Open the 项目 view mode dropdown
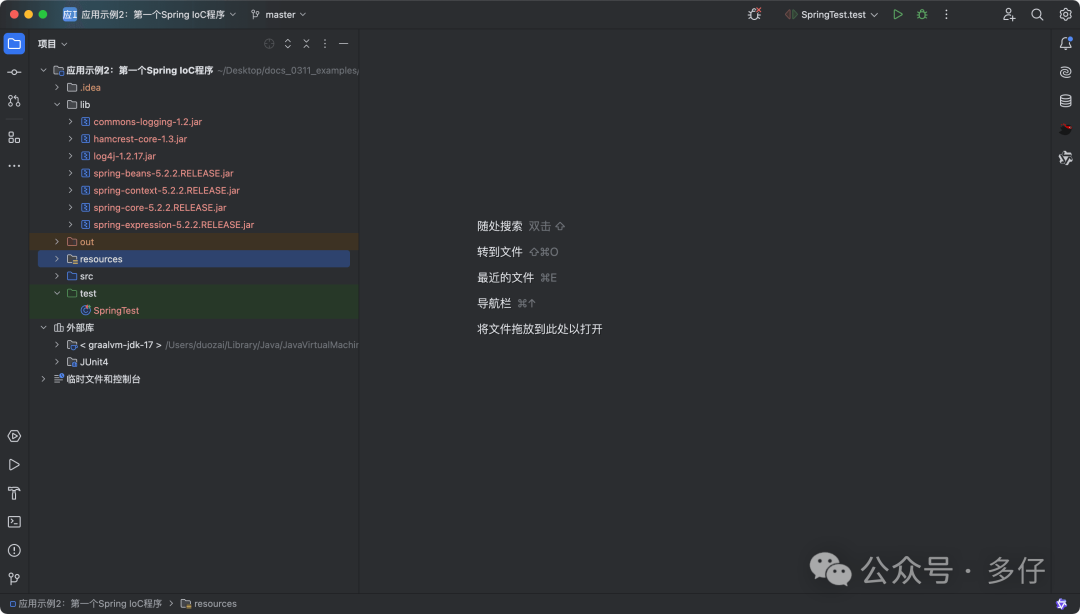The height and width of the screenshot is (614, 1080). point(52,43)
